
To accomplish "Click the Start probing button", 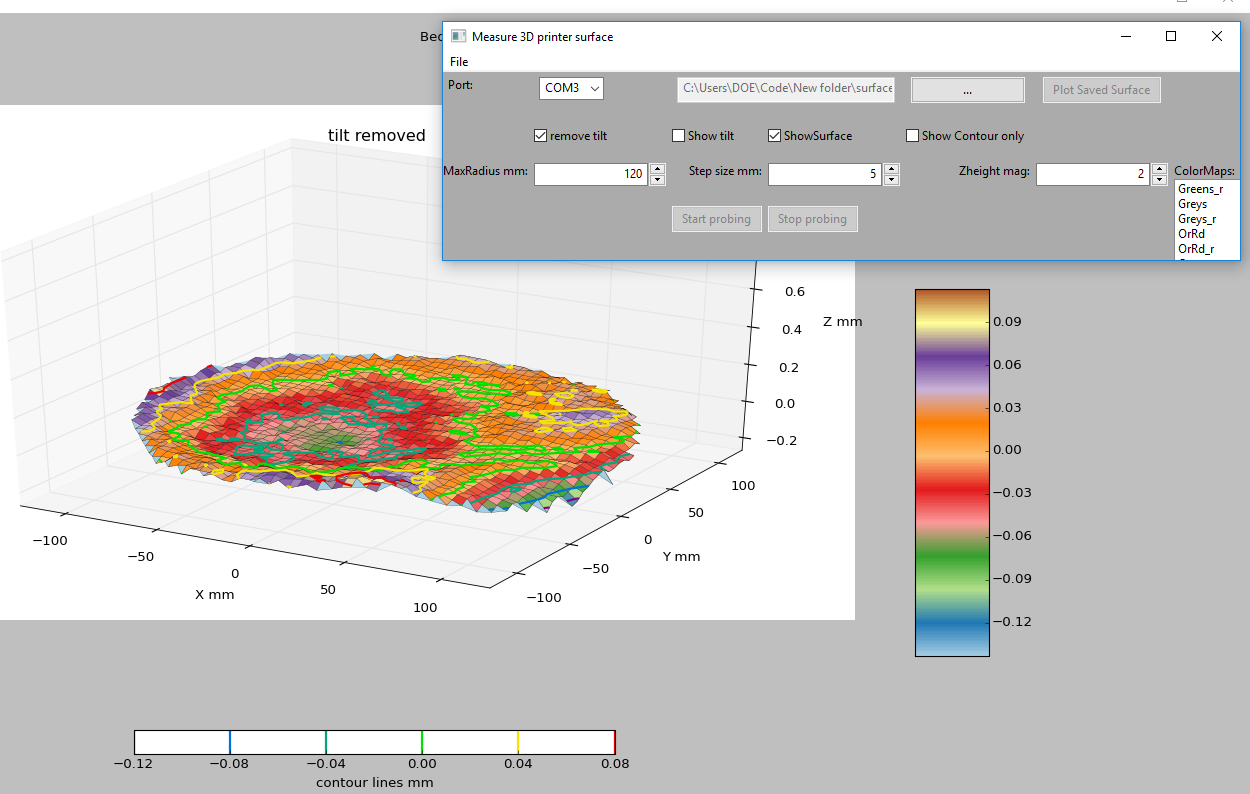I will [x=716, y=219].
